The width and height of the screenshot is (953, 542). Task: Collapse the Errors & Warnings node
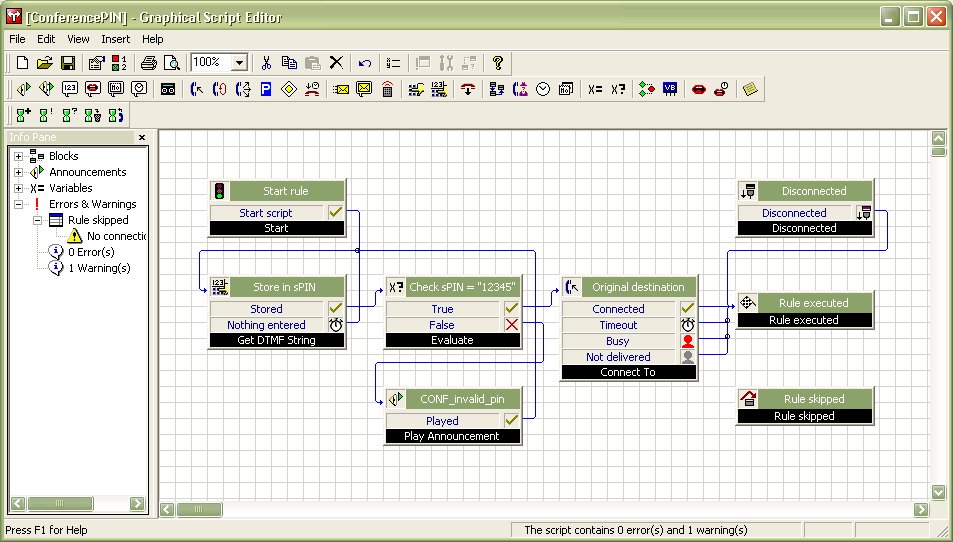[18, 204]
